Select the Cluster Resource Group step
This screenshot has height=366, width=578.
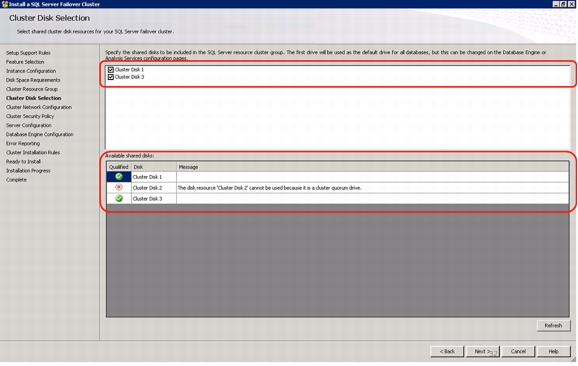32,89
